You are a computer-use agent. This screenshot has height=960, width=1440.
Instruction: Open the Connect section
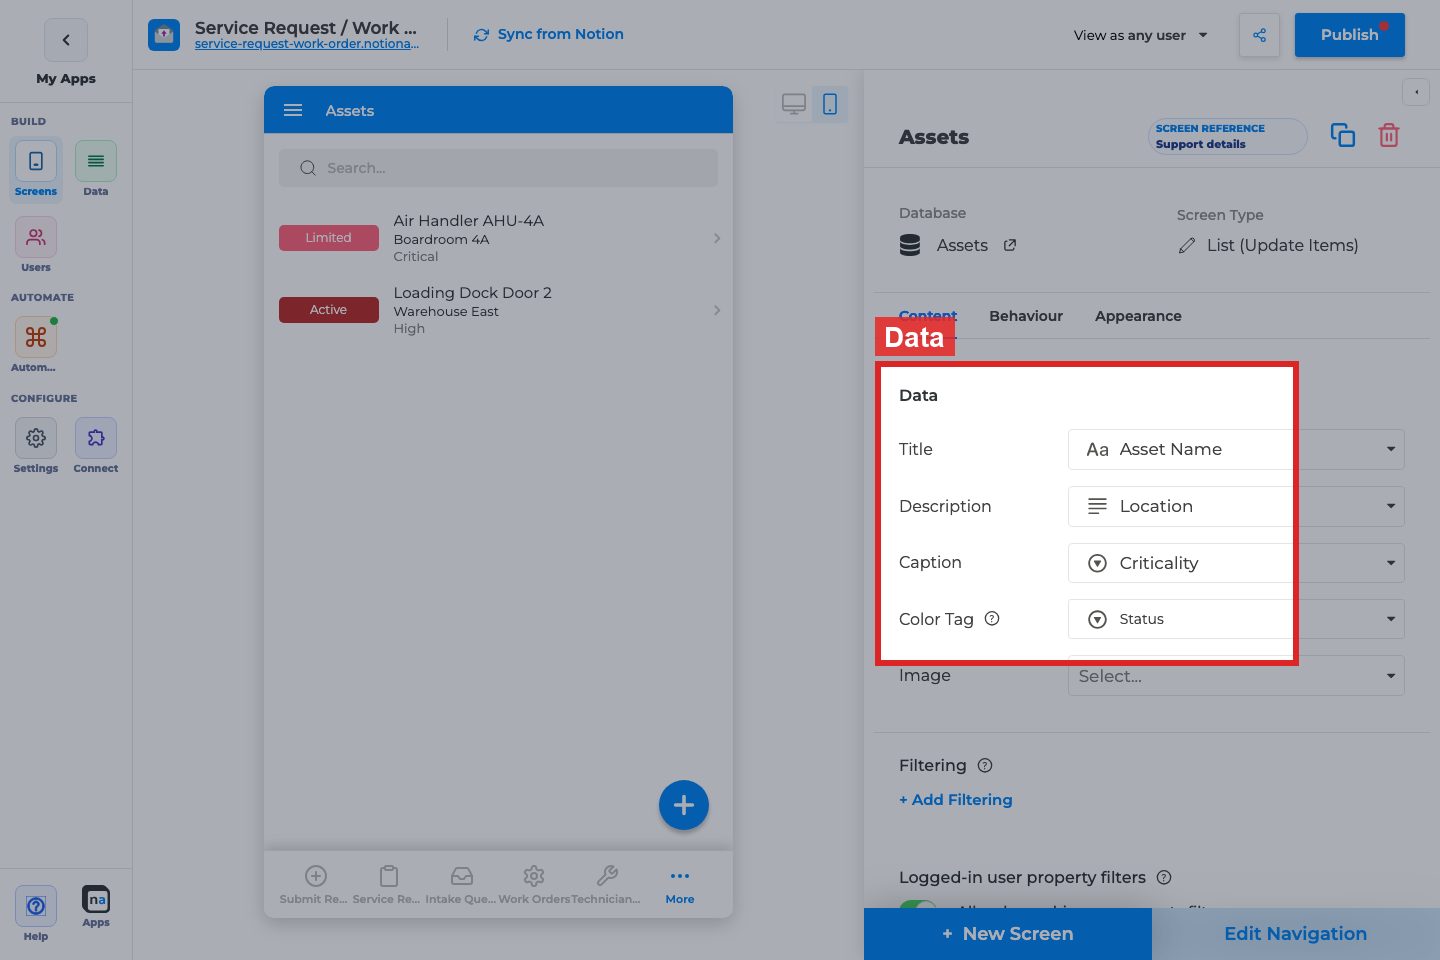click(x=96, y=446)
